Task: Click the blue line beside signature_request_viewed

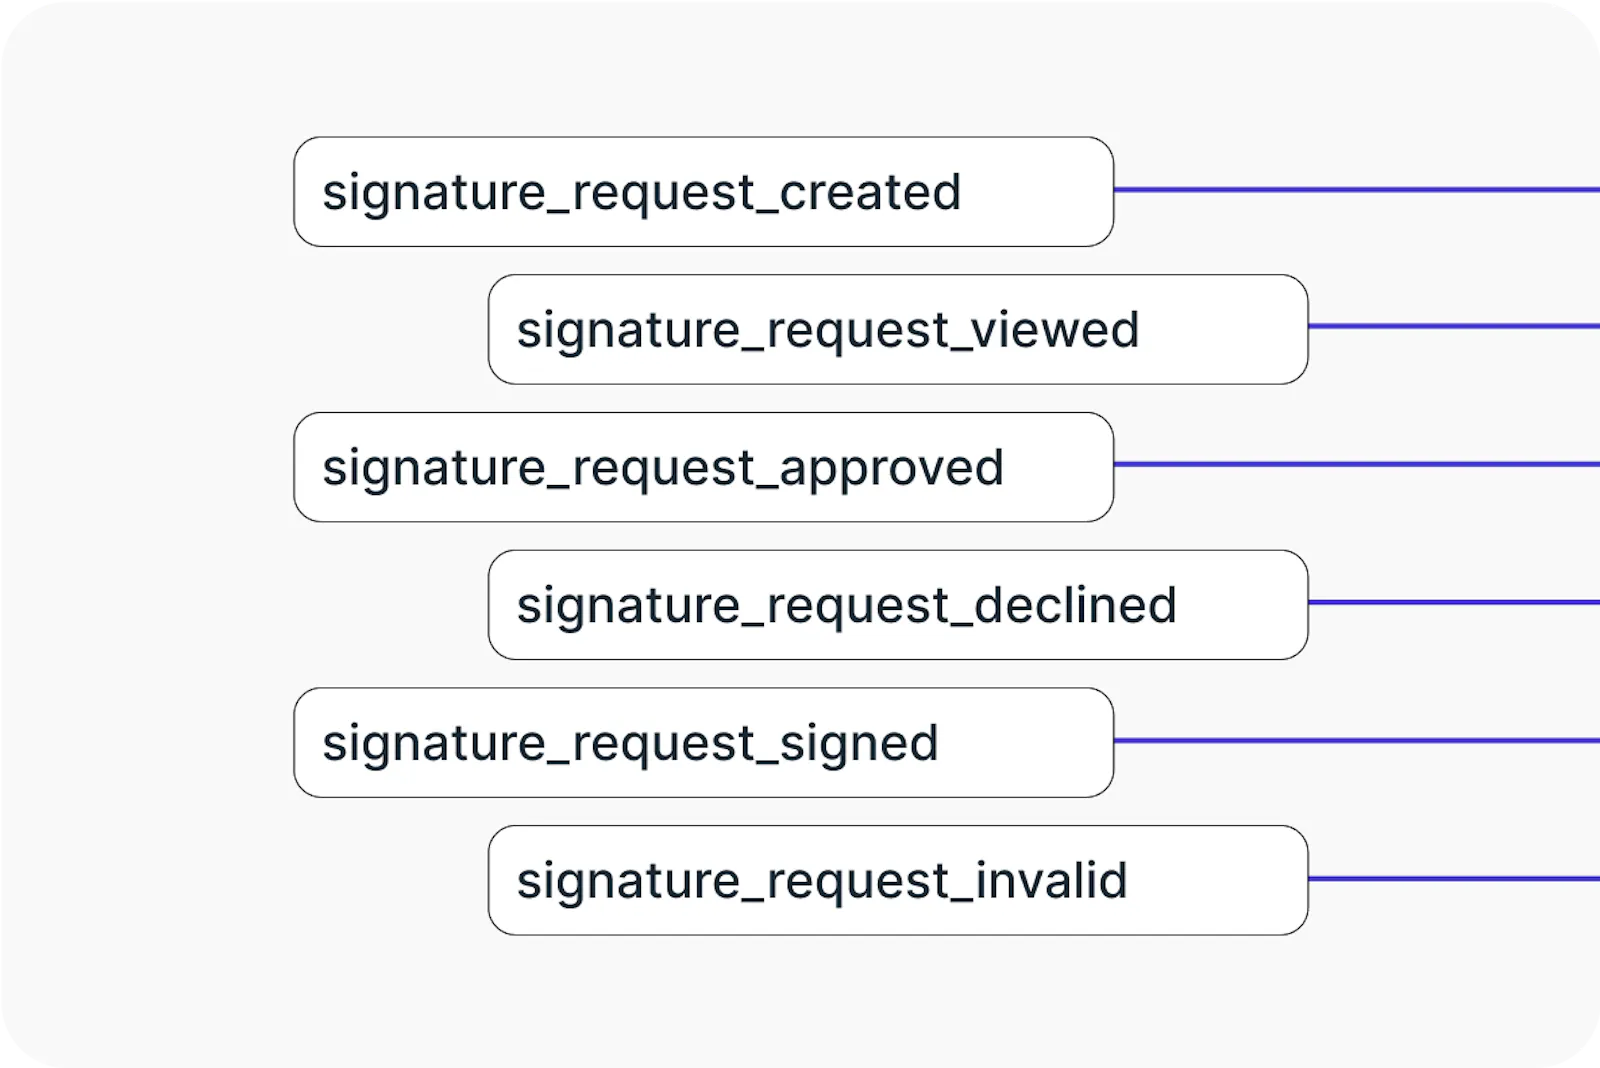Action: [1453, 326]
